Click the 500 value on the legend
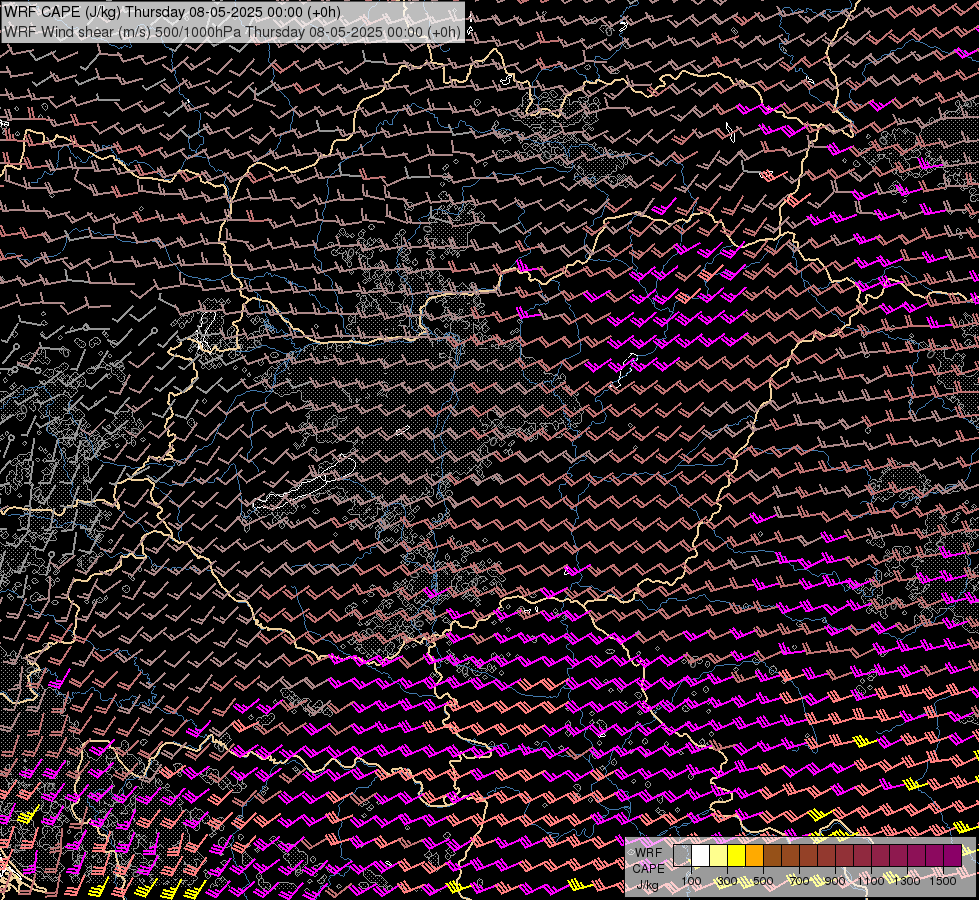 [x=763, y=881]
